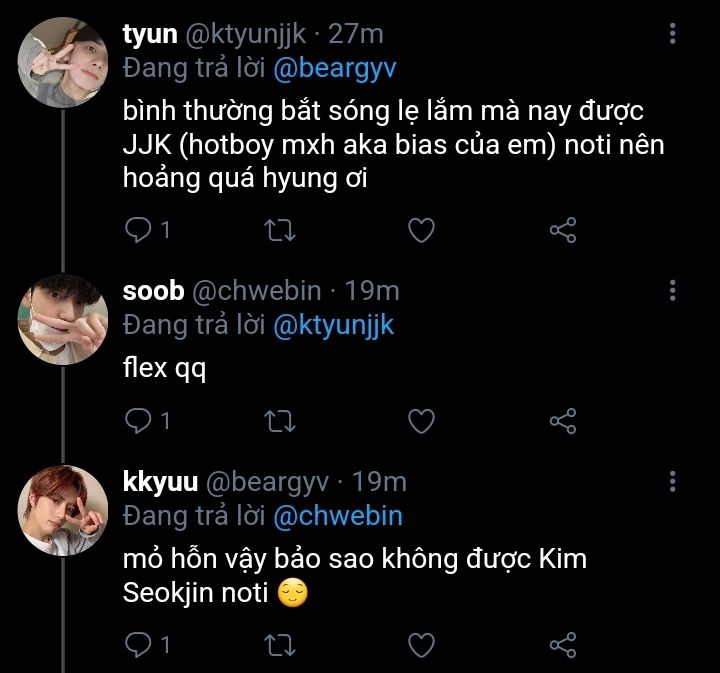Share kkyuu's tweet
Image resolution: width=720 pixels, height=673 pixels.
tap(563, 642)
